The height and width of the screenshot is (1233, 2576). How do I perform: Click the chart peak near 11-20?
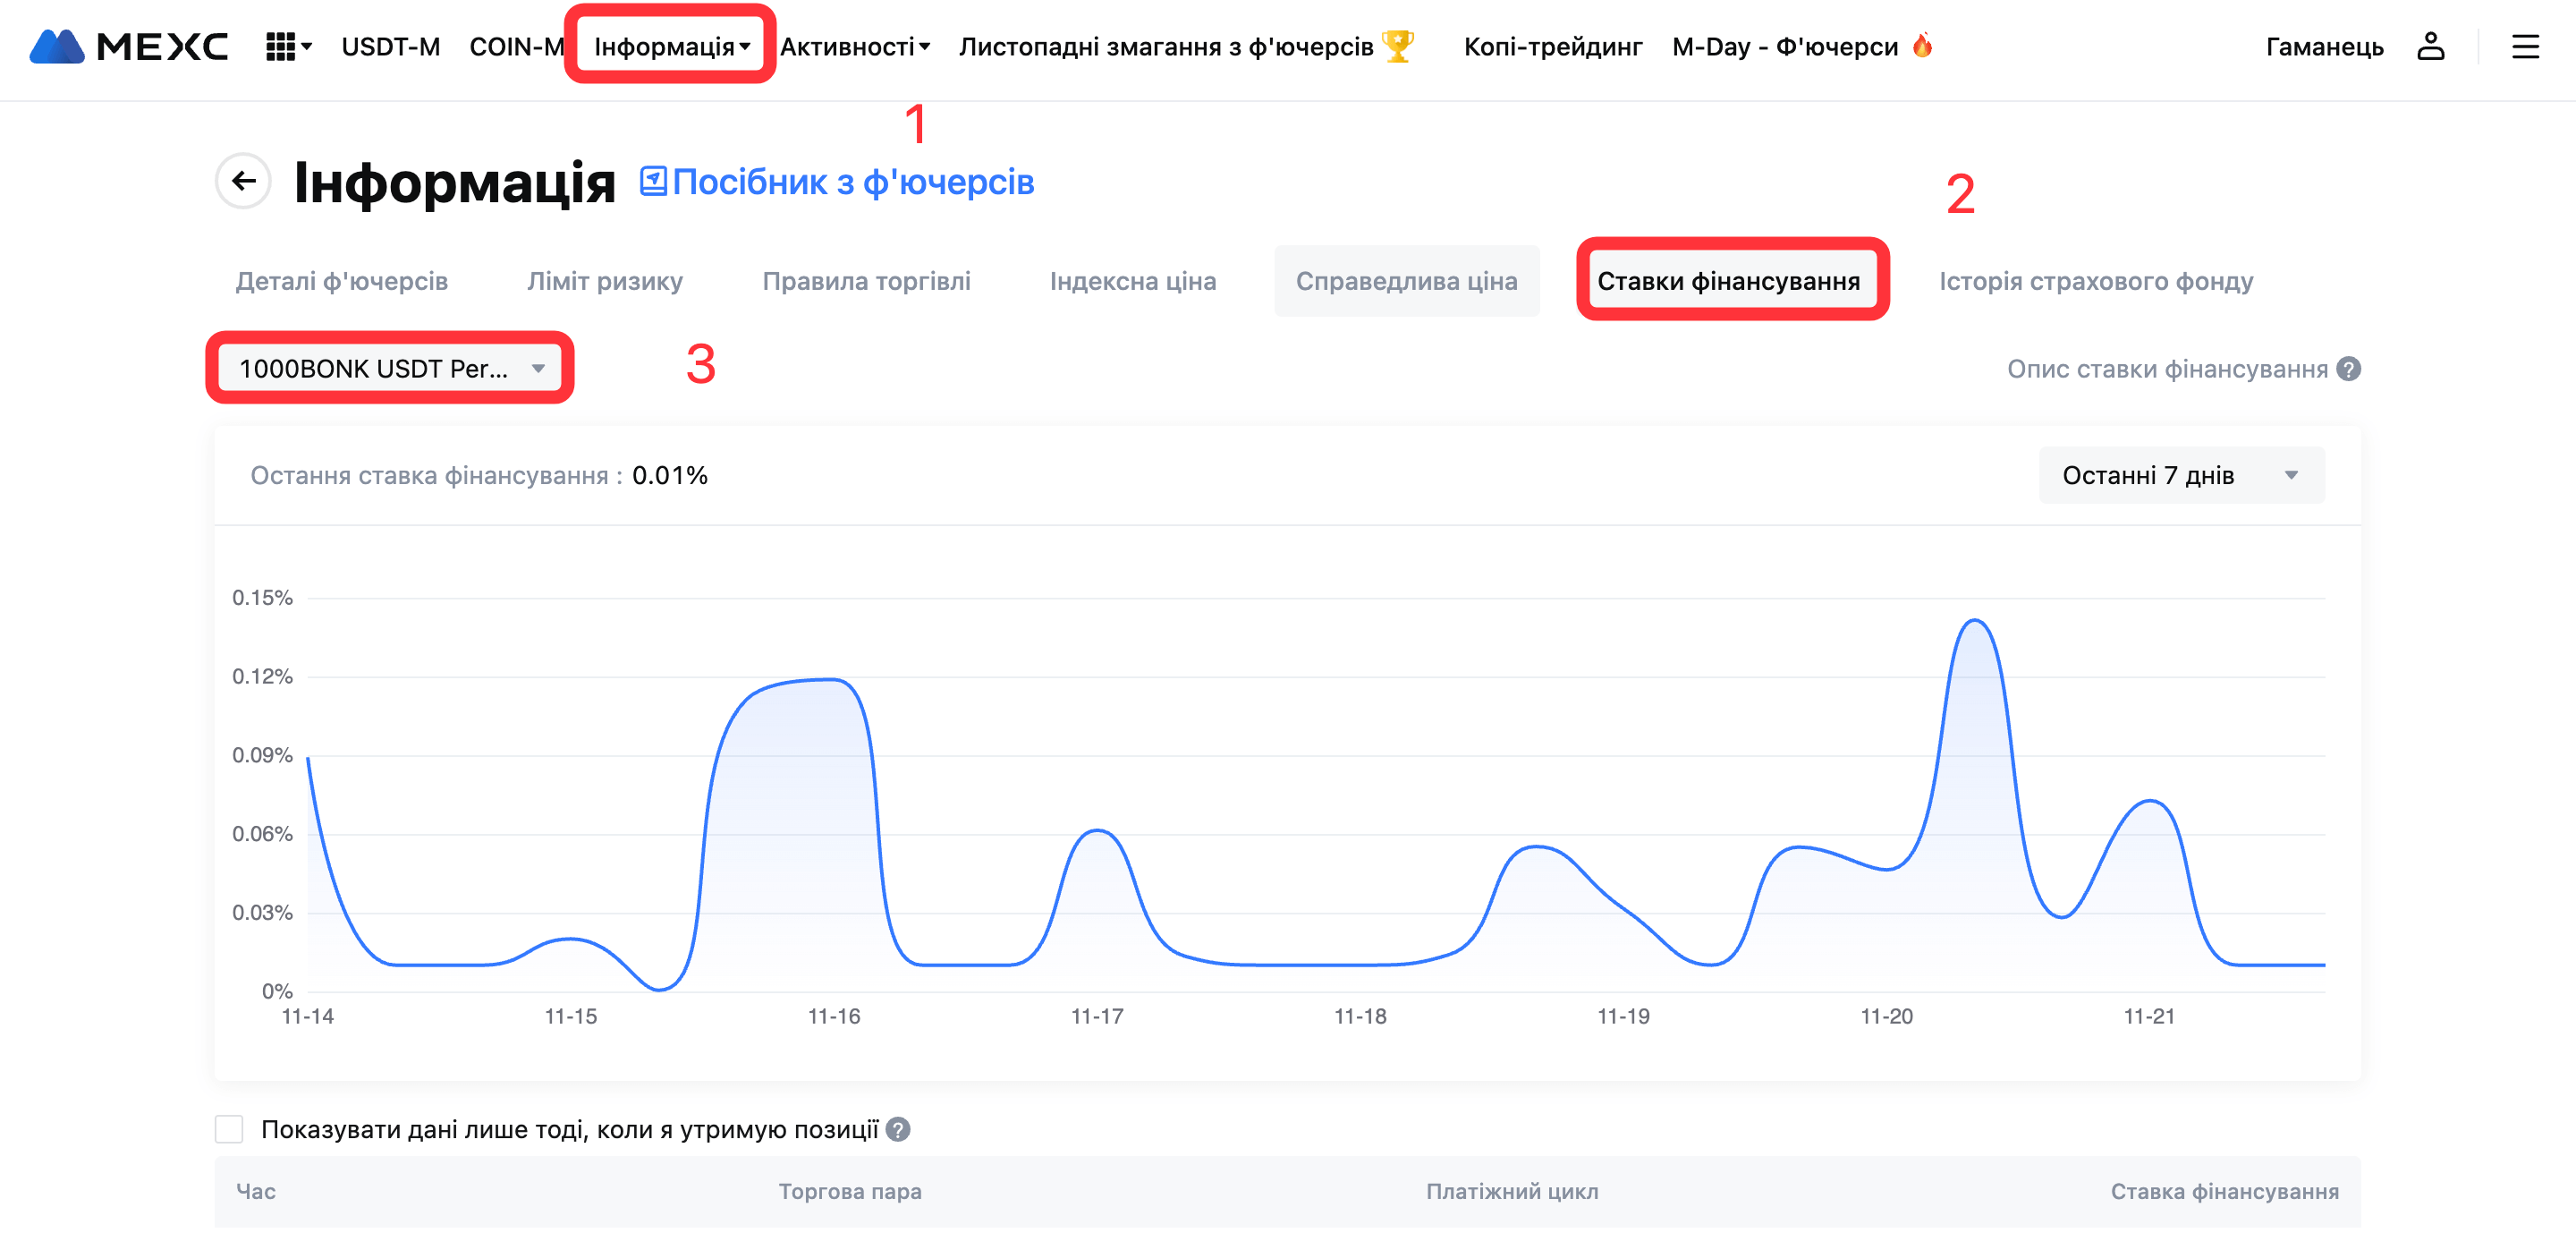click(1975, 622)
